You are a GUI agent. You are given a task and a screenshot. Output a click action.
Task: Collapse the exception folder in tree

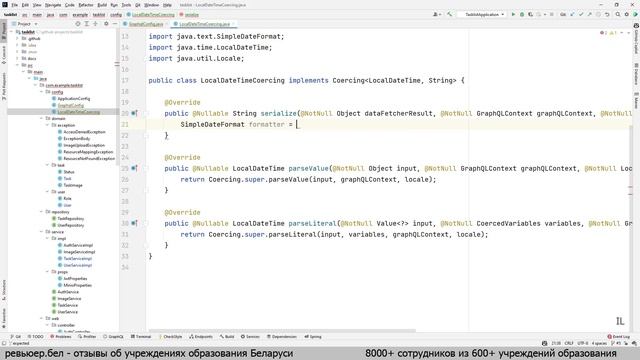coord(47,125)
